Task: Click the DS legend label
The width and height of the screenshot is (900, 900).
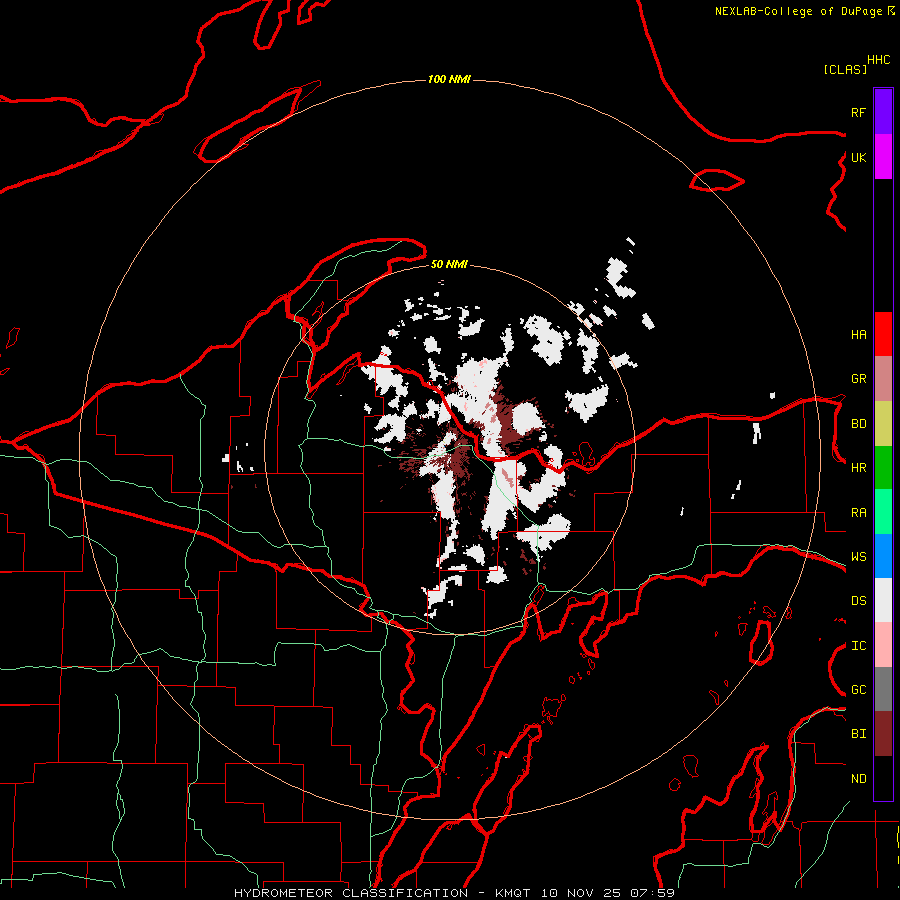Action: point(858,601)
